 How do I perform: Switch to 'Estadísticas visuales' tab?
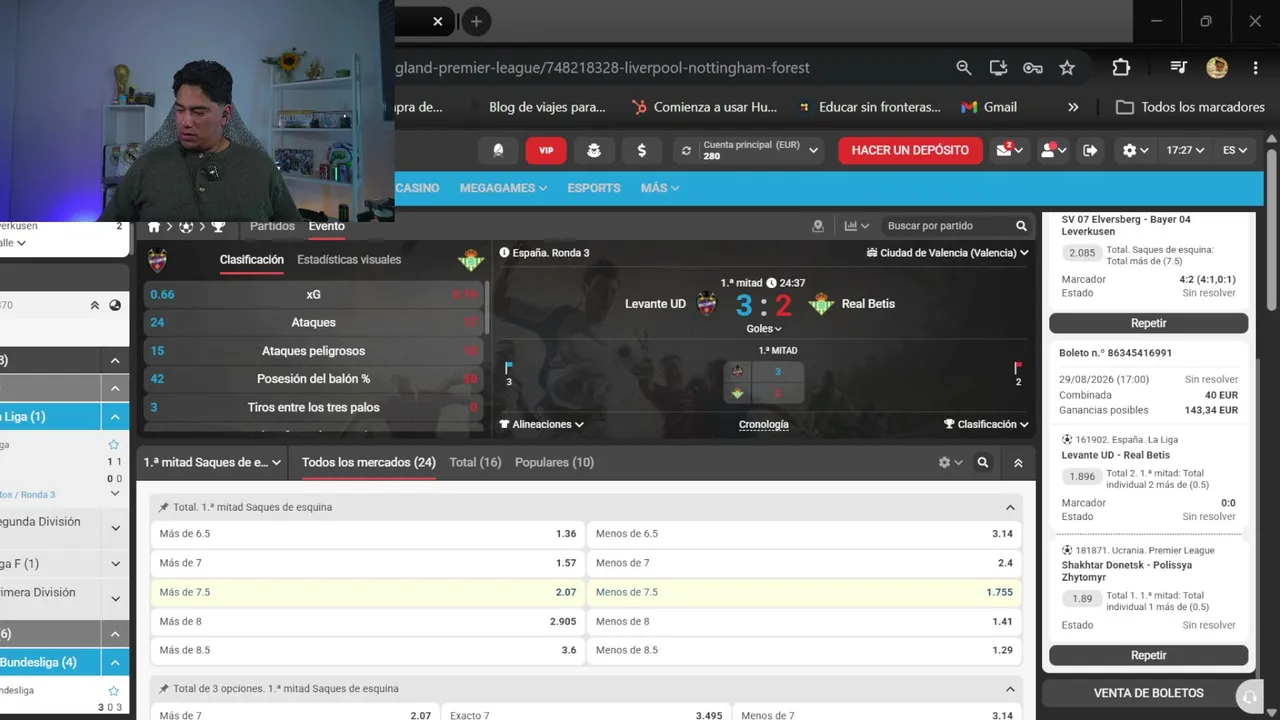coord(349,260)
